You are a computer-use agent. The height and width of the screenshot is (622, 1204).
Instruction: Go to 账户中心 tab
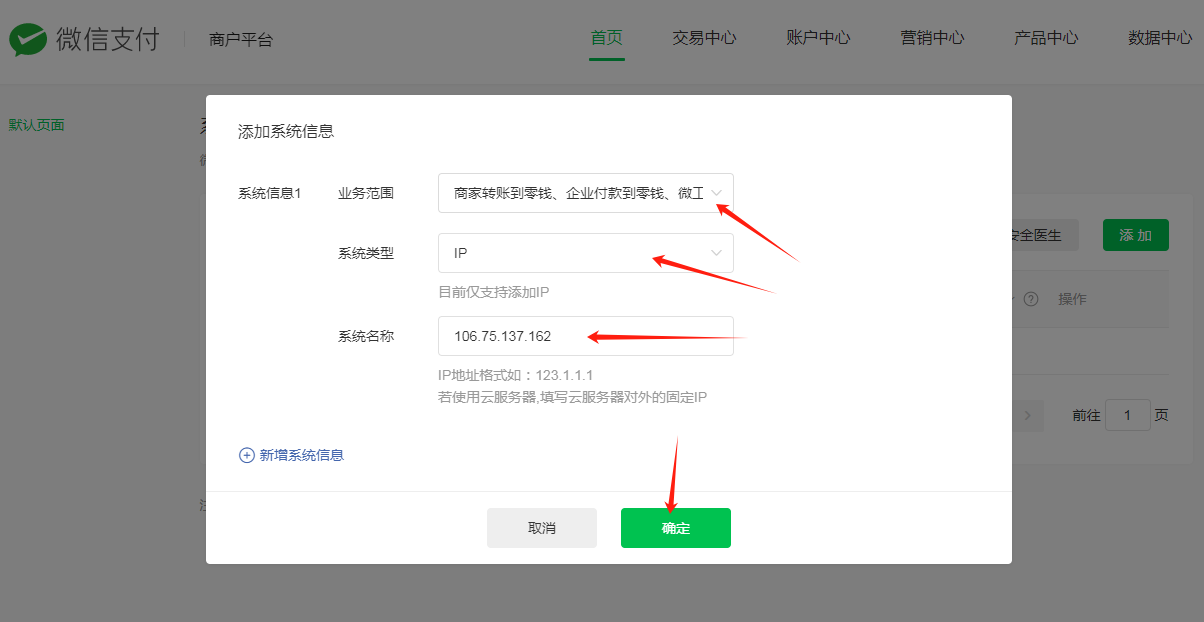(x=818, y=38)
